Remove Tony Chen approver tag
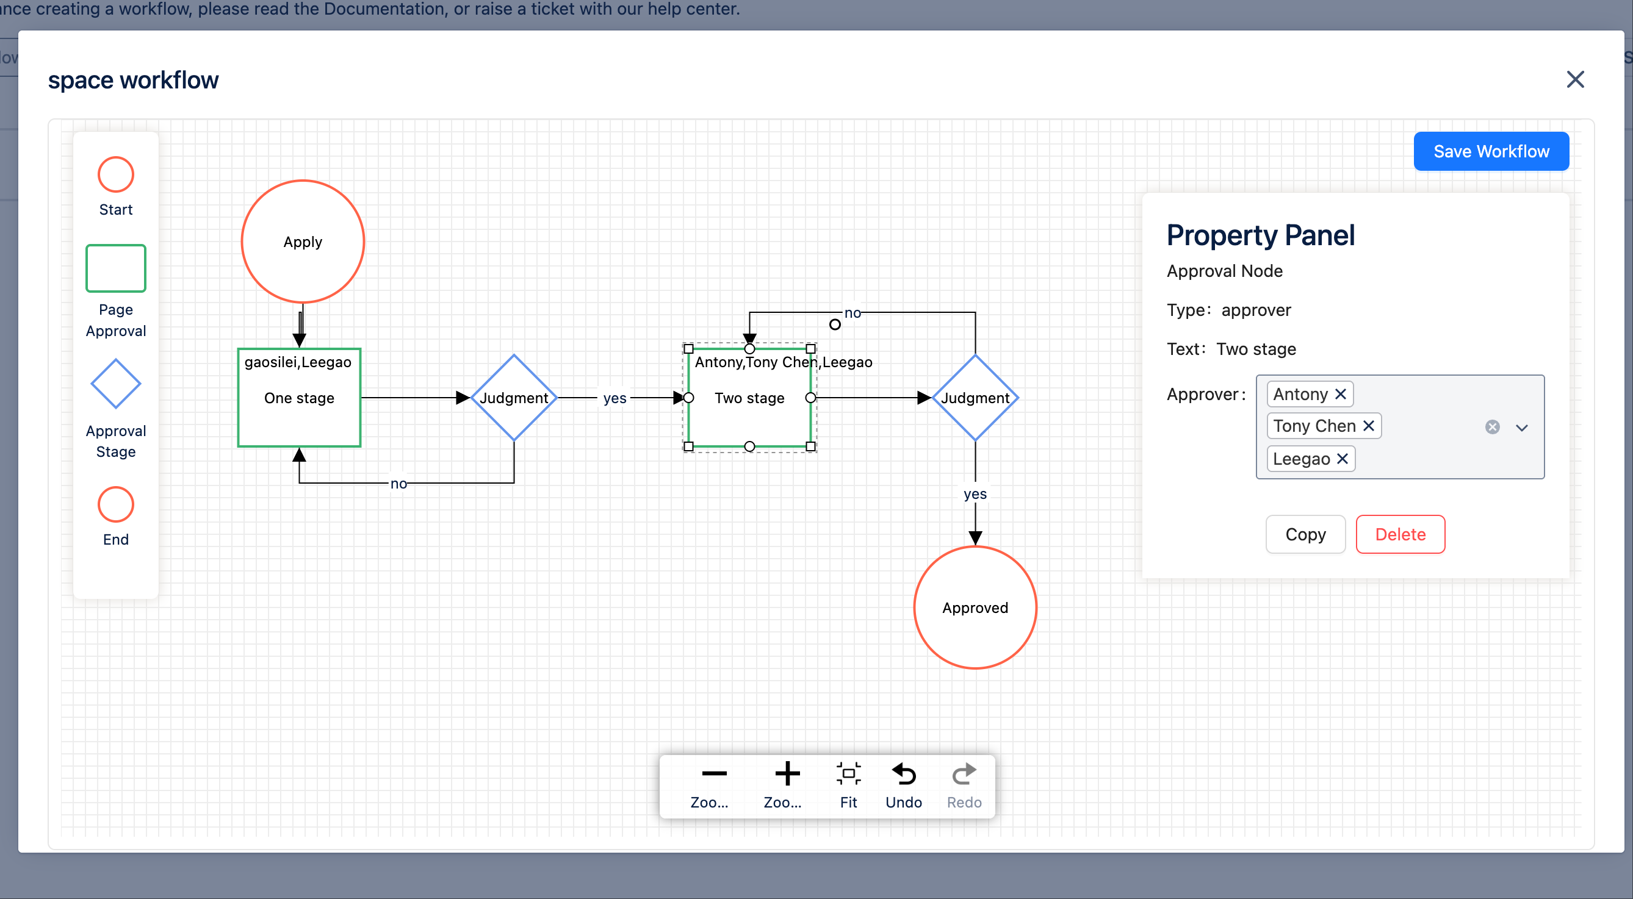The image size is (1633, 899). pos(1369,426)
